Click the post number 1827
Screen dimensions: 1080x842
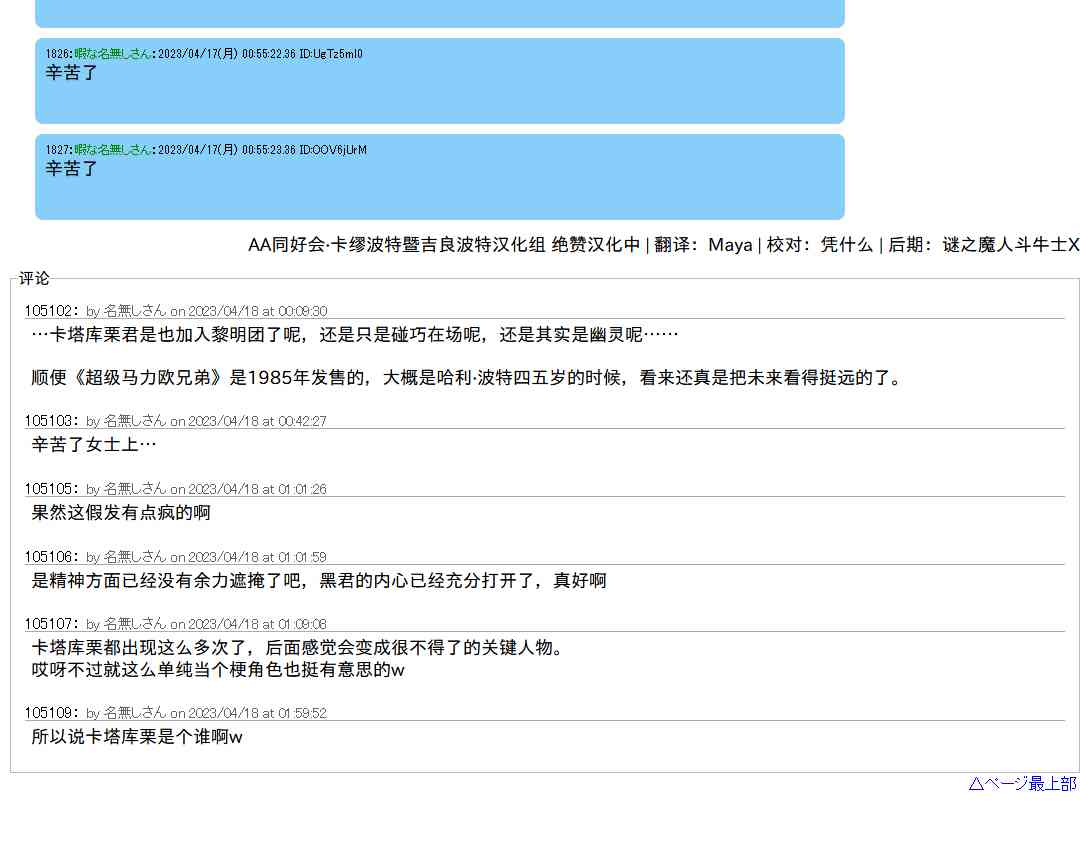(x=58, y=150)
